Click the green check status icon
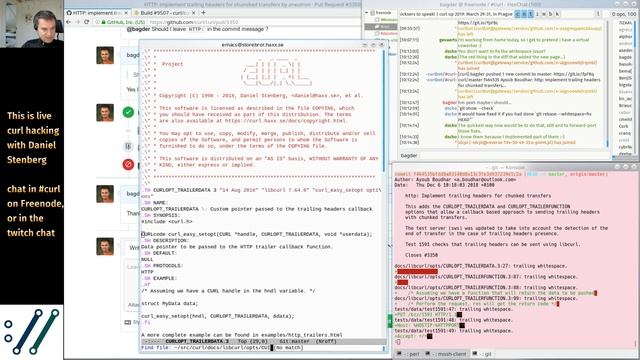 128,112
